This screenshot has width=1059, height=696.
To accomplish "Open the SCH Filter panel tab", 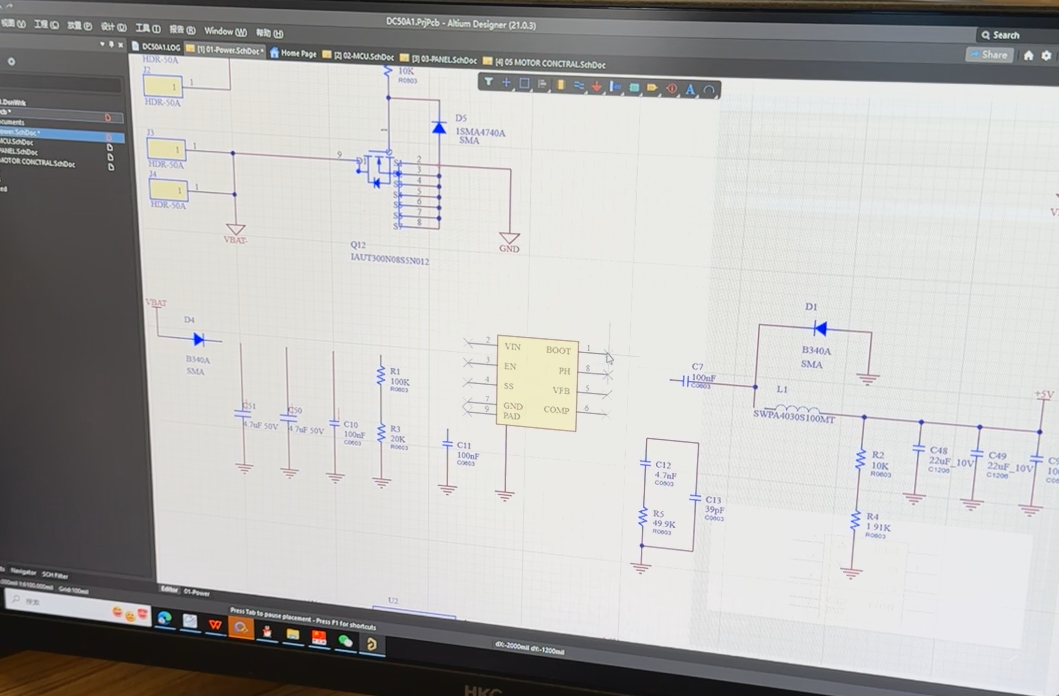I will [55, 574].
